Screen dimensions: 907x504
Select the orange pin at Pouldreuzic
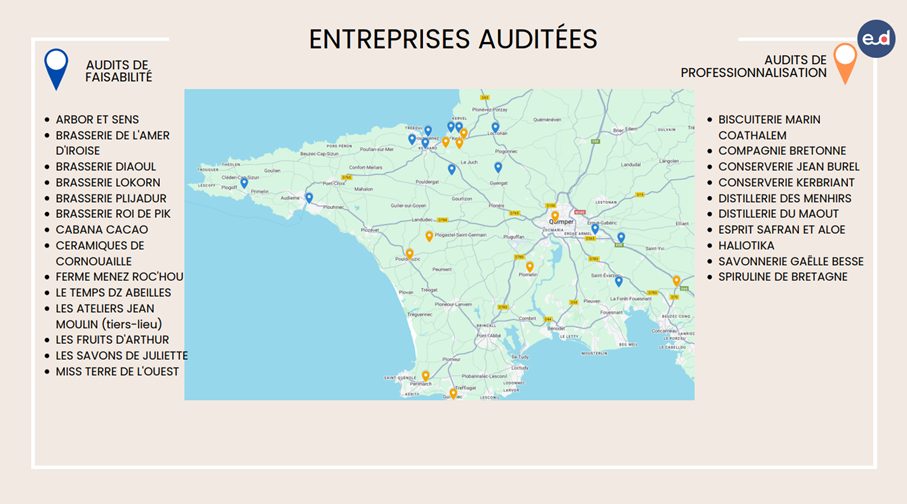410,253
